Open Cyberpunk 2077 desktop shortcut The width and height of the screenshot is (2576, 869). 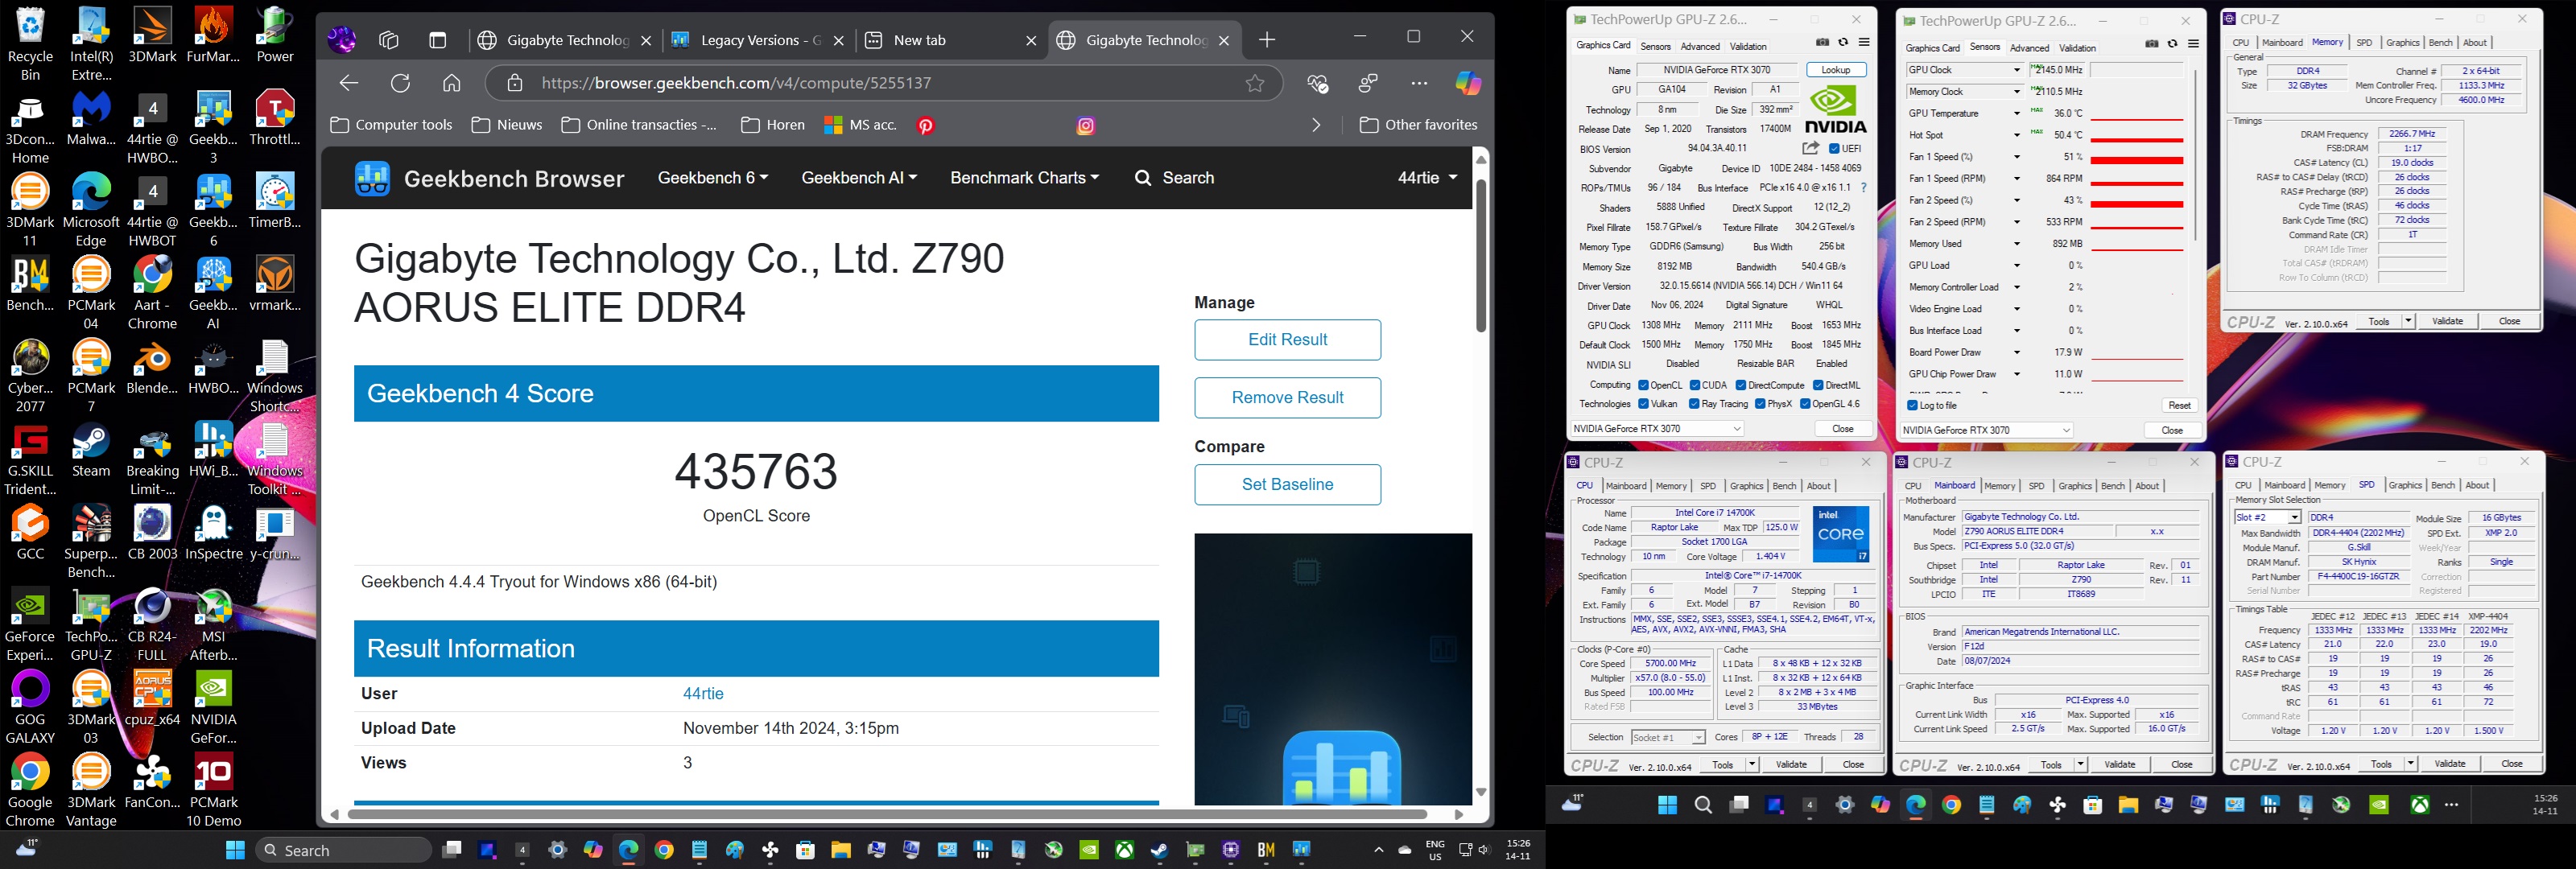coord(30,376)
